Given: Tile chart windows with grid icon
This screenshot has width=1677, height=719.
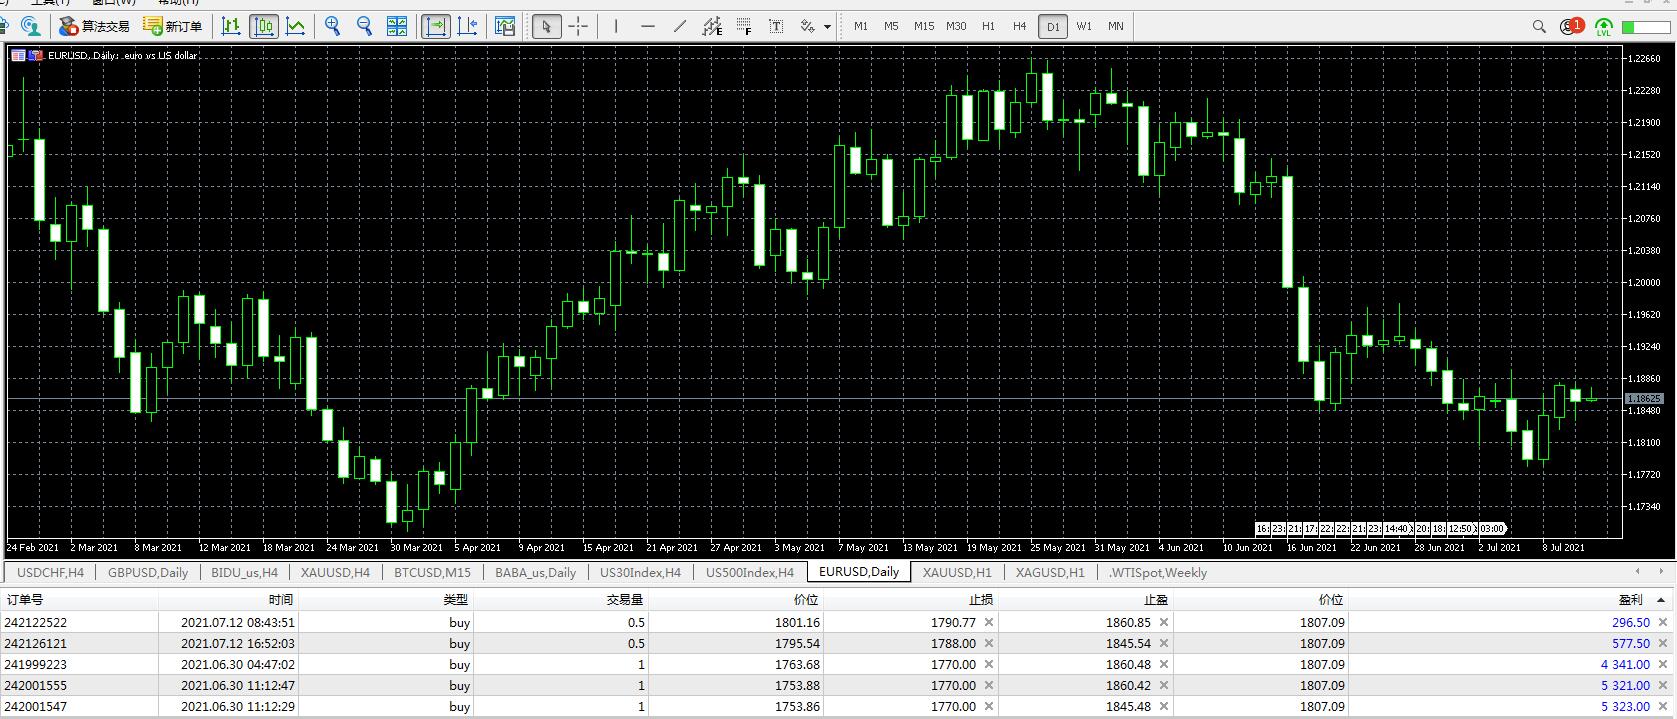Looking at the screenshot, I should tap(397, 26).
